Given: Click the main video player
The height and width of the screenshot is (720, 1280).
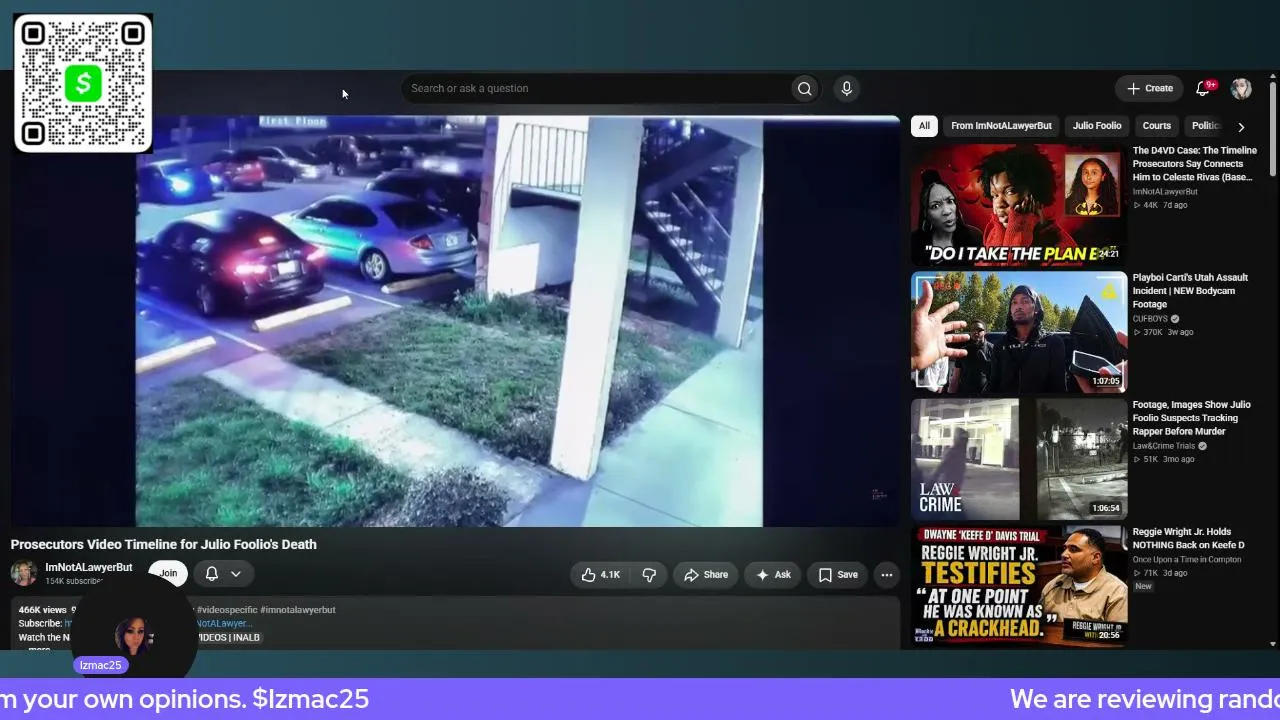Looking at the screenshot, I should point(455,321).
